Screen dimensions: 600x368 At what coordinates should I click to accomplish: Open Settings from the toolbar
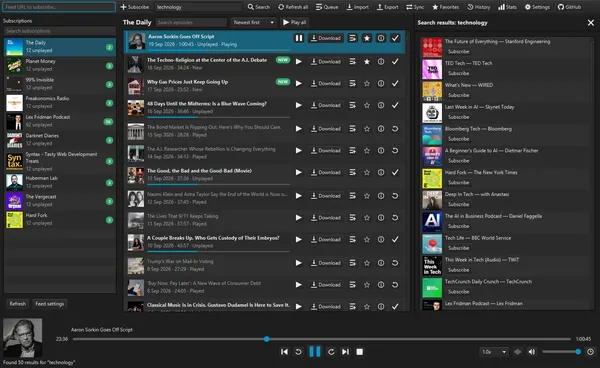(x=537, y=7)
